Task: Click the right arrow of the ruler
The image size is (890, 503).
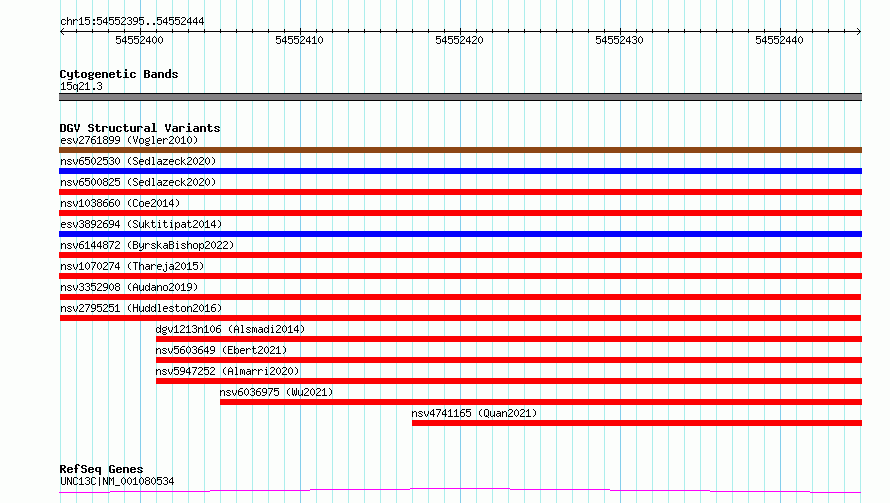Action: click(x=859, y=31)
